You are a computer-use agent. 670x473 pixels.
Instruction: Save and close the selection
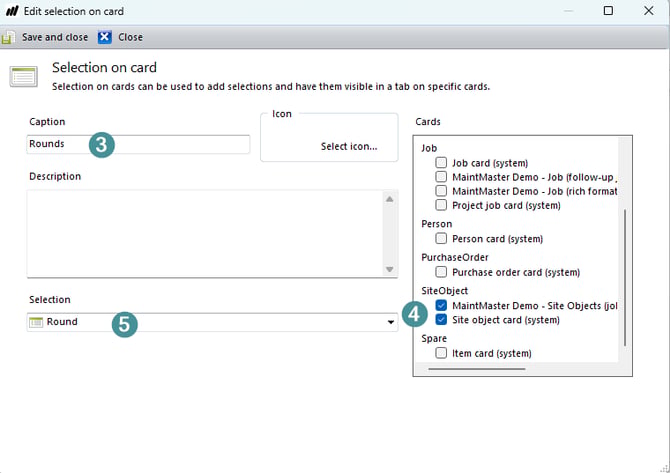point(45,37)
